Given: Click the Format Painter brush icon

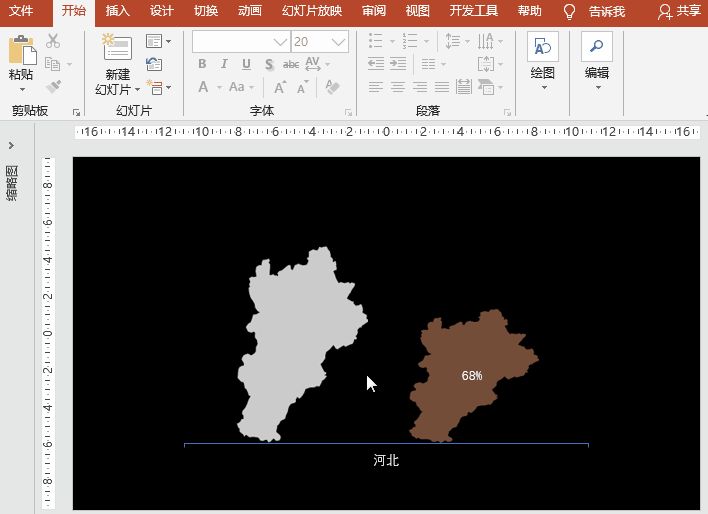Looking at the screenshot, I should [53, 87].
